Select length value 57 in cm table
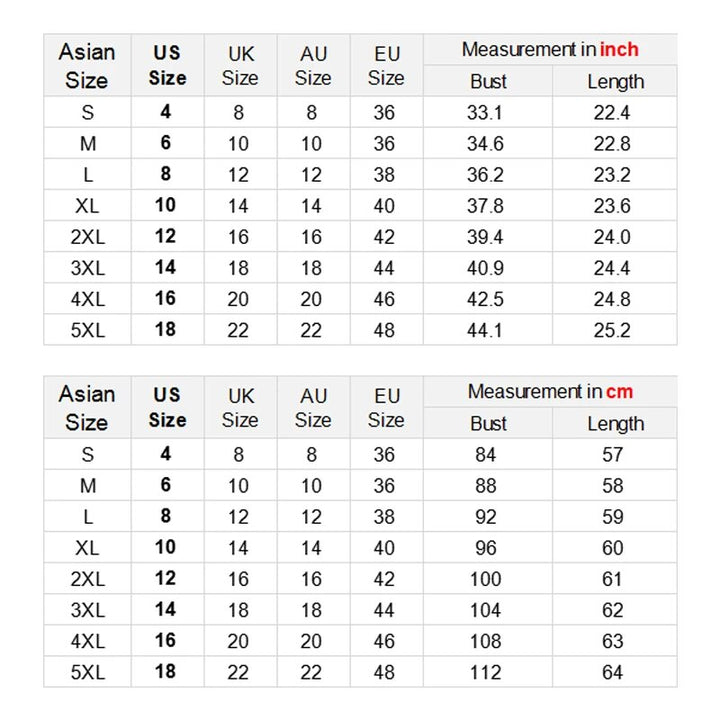 click(613, 455)
